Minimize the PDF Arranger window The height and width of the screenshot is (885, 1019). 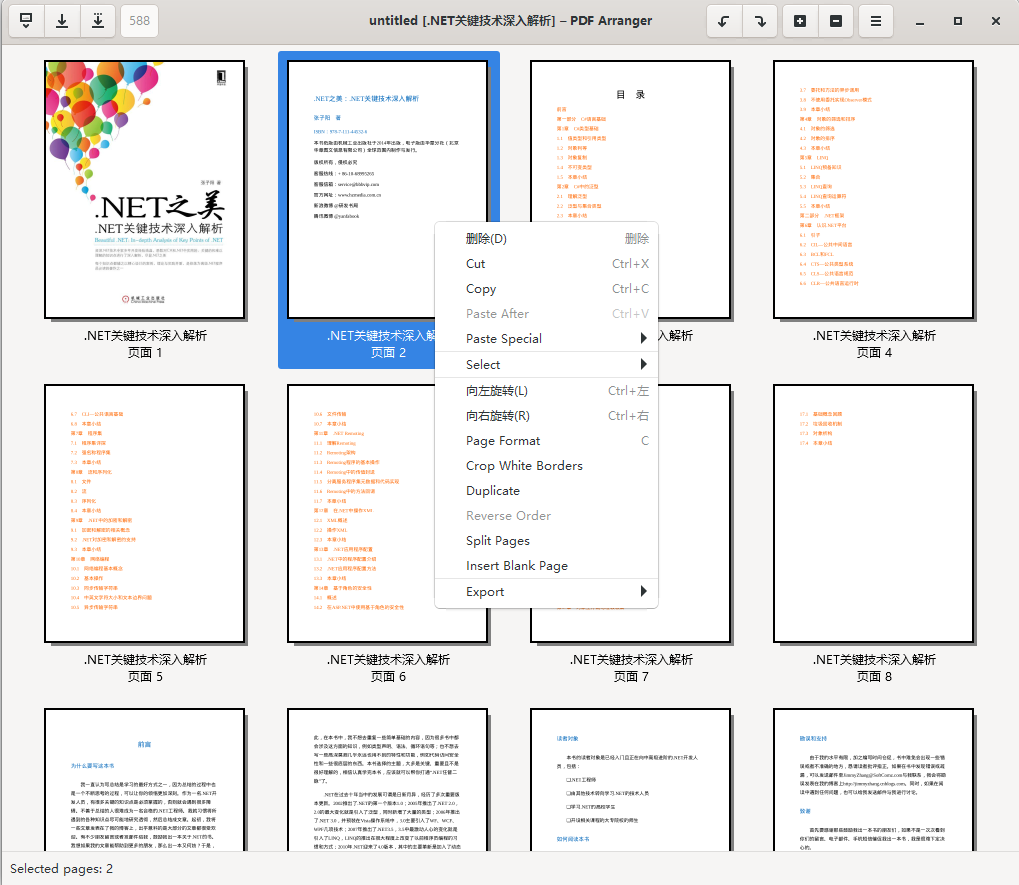pyautogui.click(x=920, y=21)
